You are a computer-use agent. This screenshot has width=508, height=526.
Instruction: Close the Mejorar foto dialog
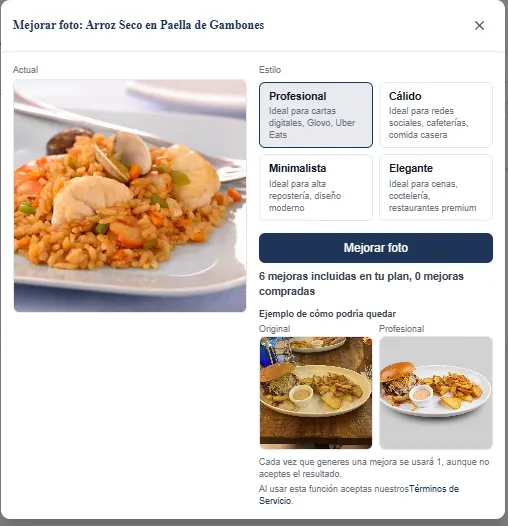point(479,25)
